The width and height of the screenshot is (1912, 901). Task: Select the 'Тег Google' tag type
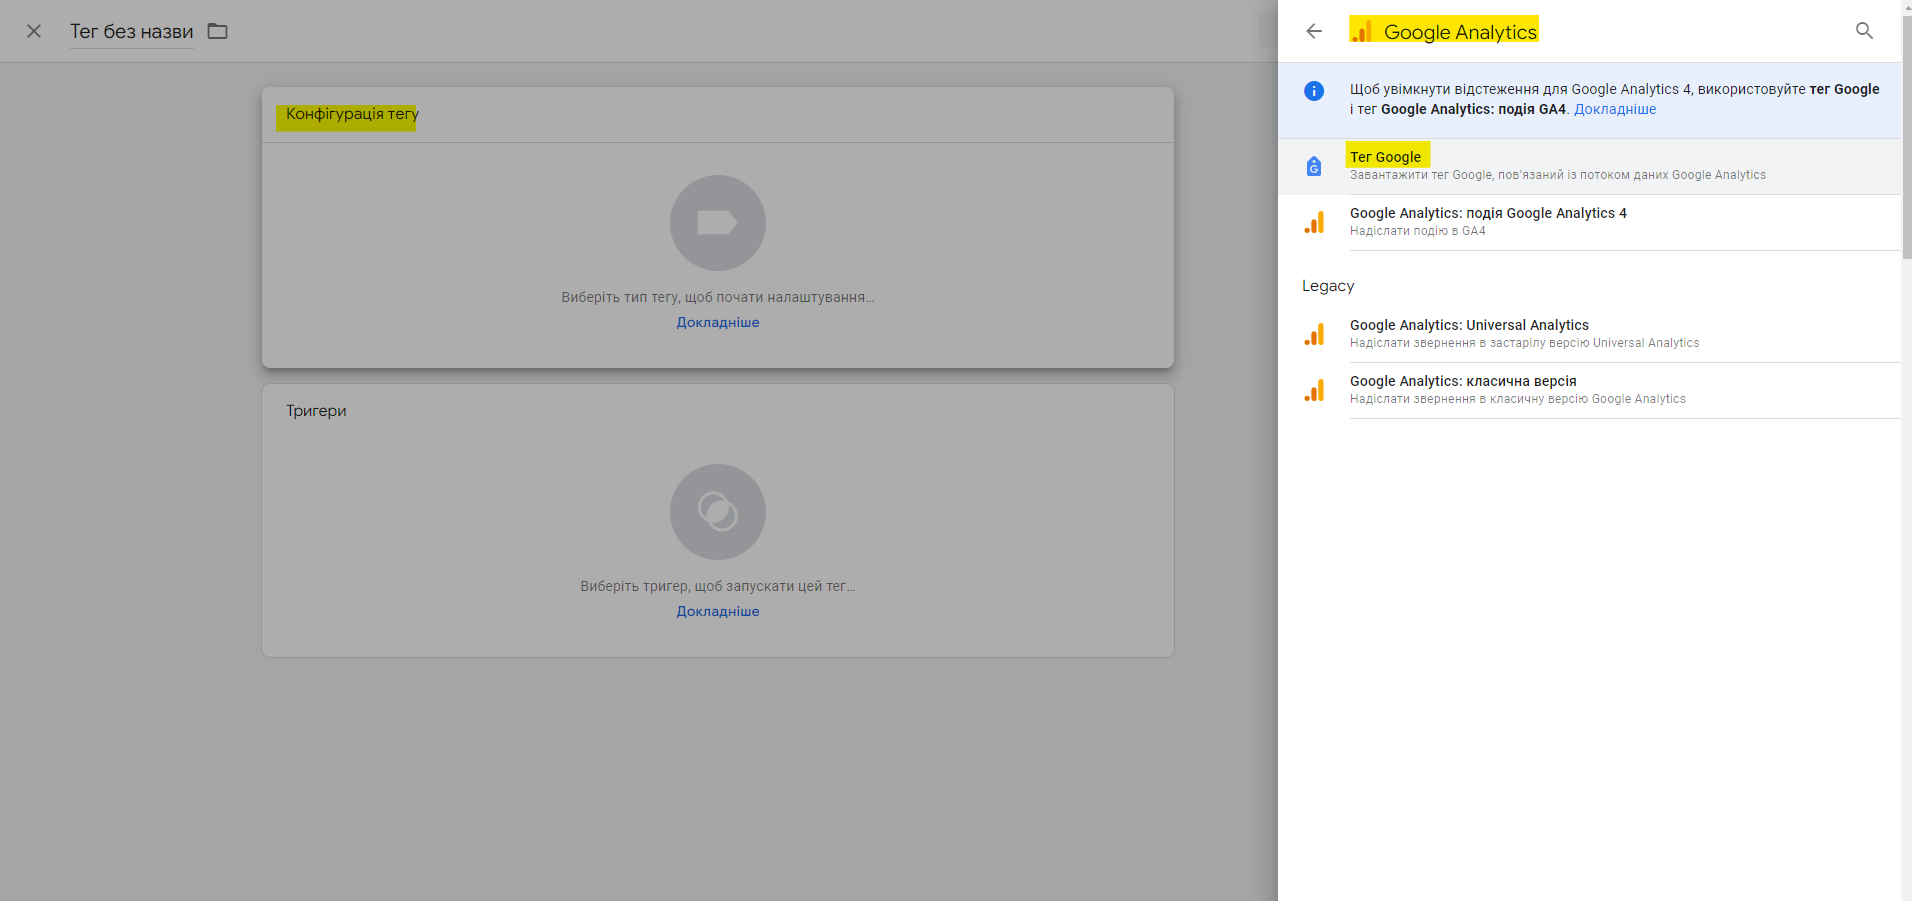coord(1589,166)
